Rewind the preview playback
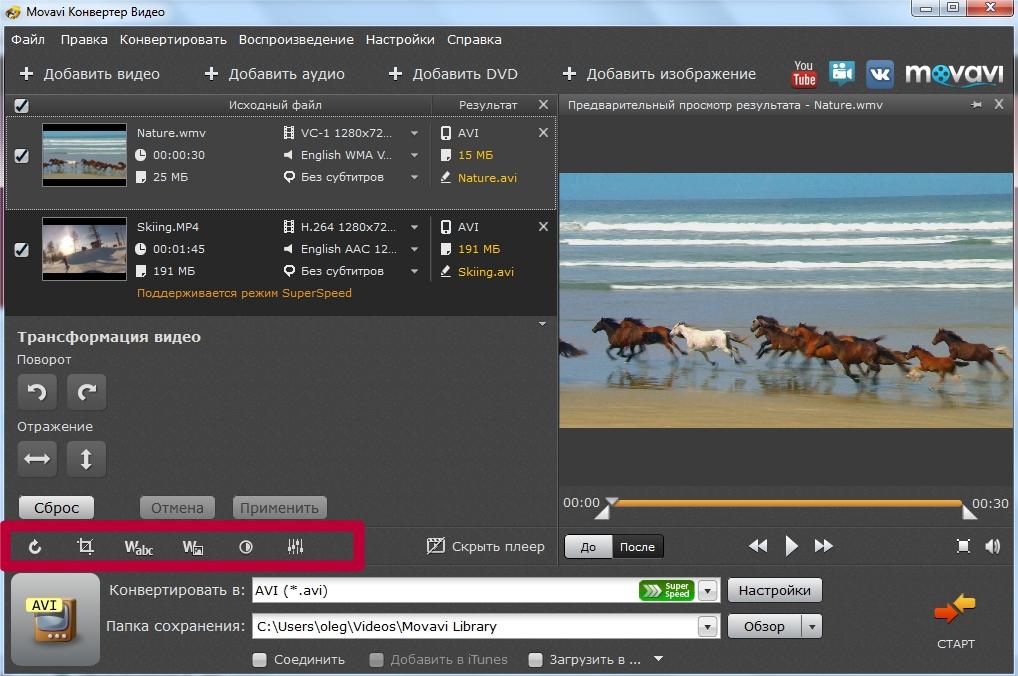Screen dimensions: 1018x676 point(758,545)
